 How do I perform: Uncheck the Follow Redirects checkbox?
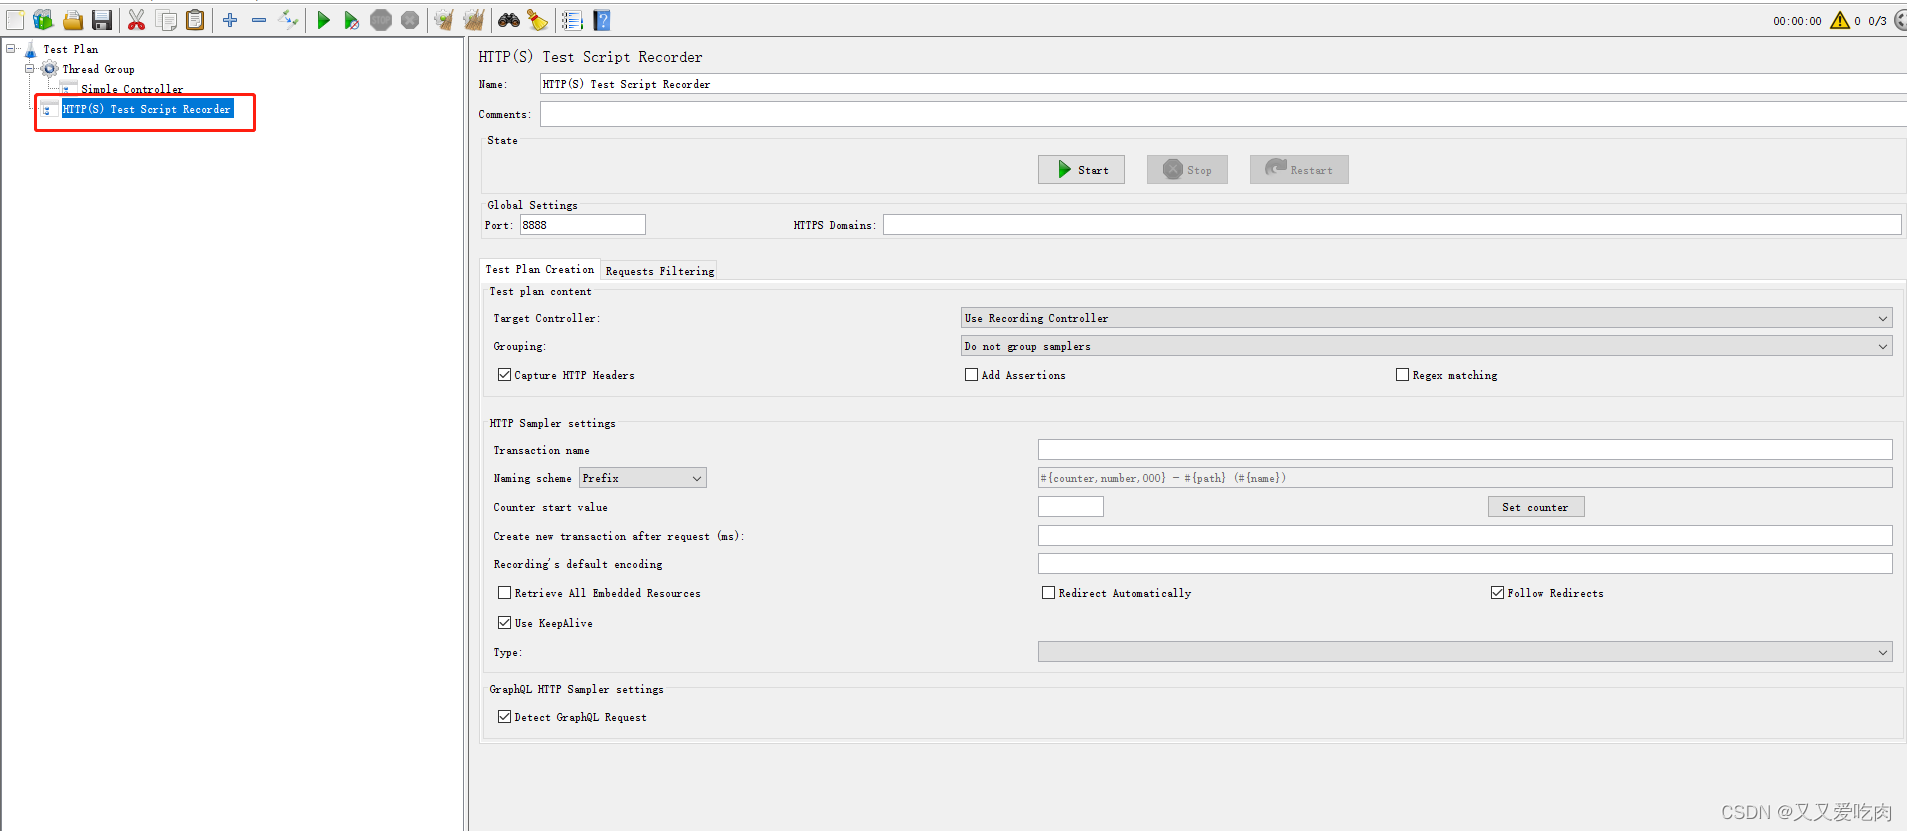coord(1497,593)
